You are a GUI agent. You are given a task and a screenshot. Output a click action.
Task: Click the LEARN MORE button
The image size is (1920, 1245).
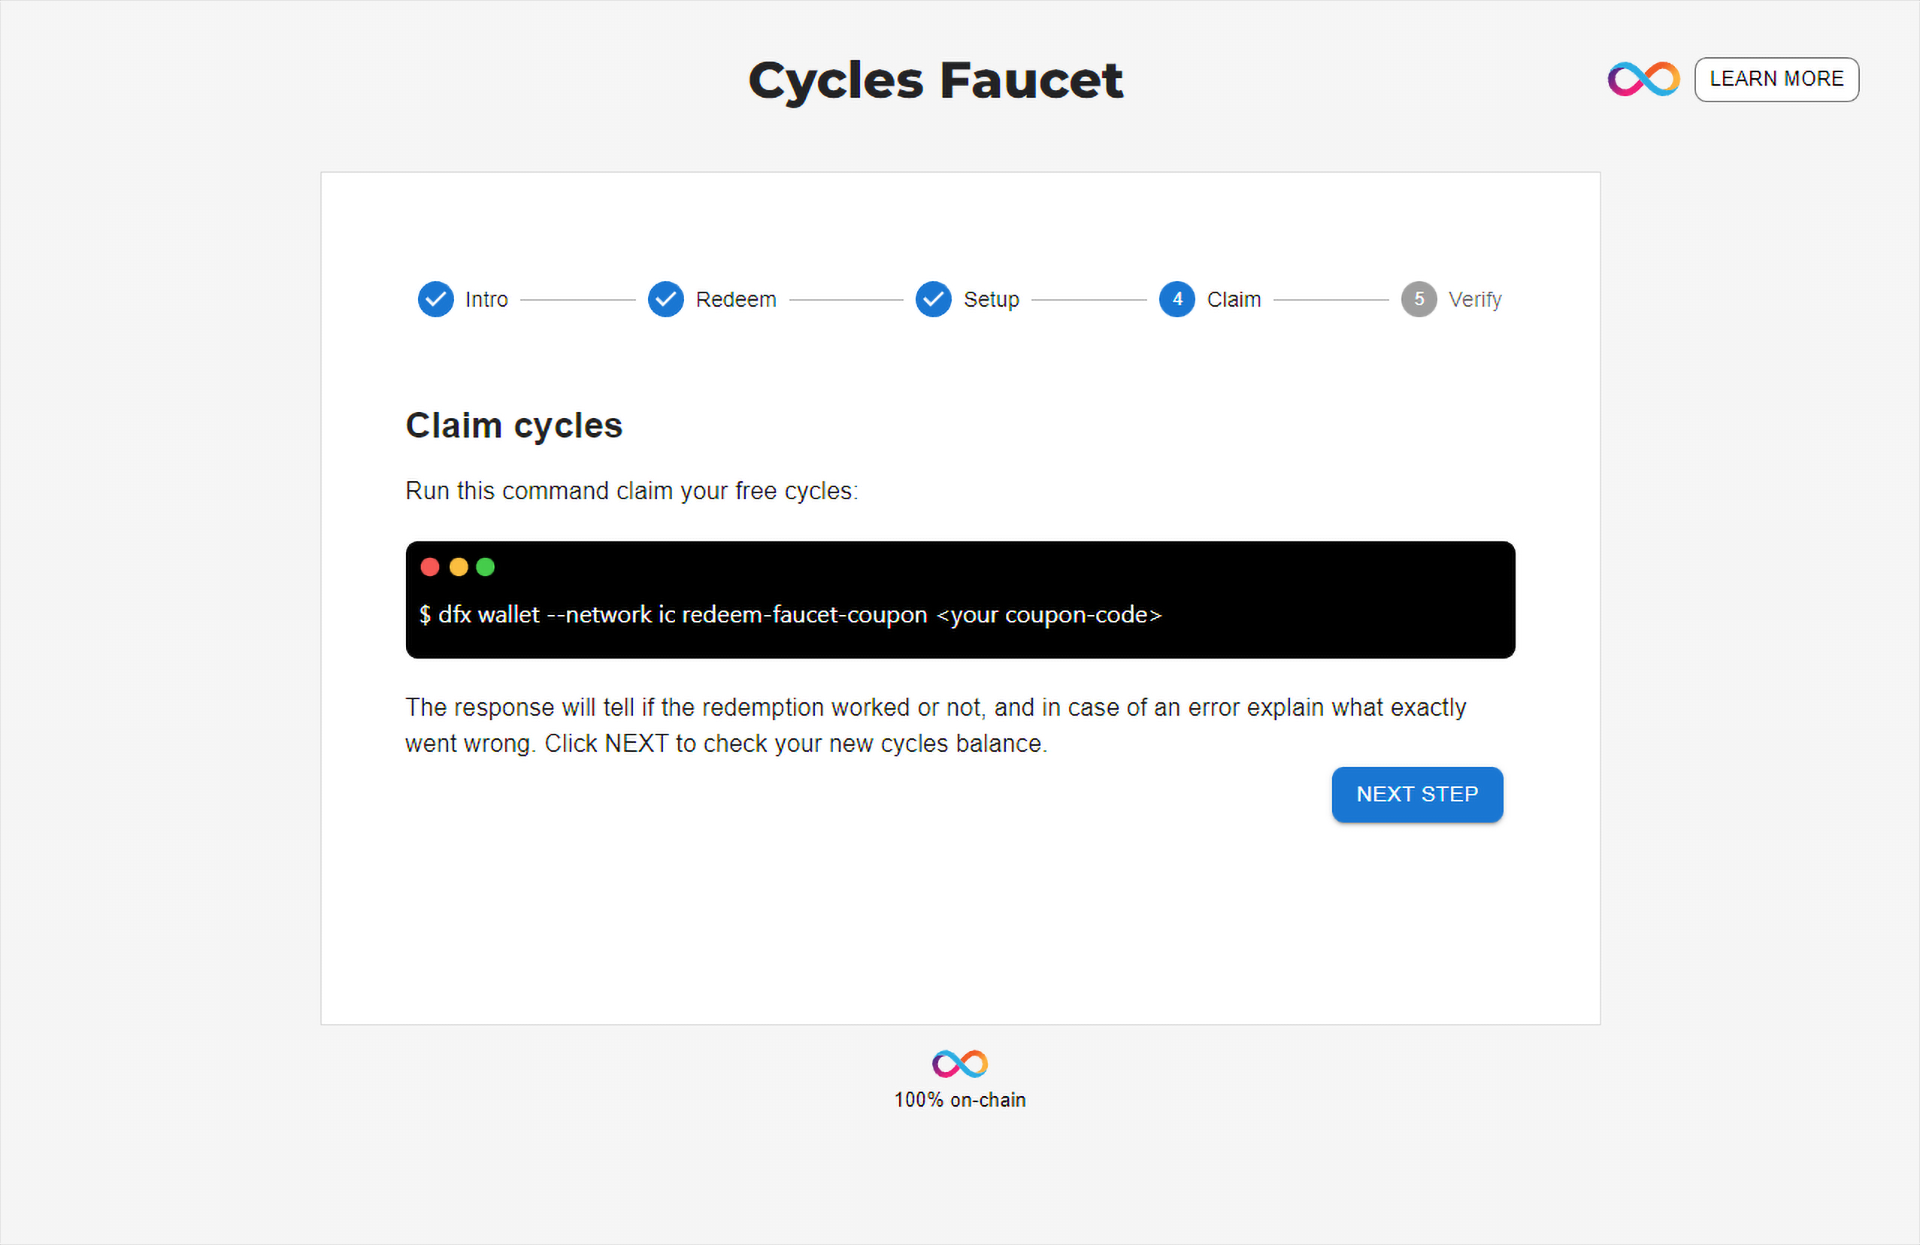(1777, 80)
